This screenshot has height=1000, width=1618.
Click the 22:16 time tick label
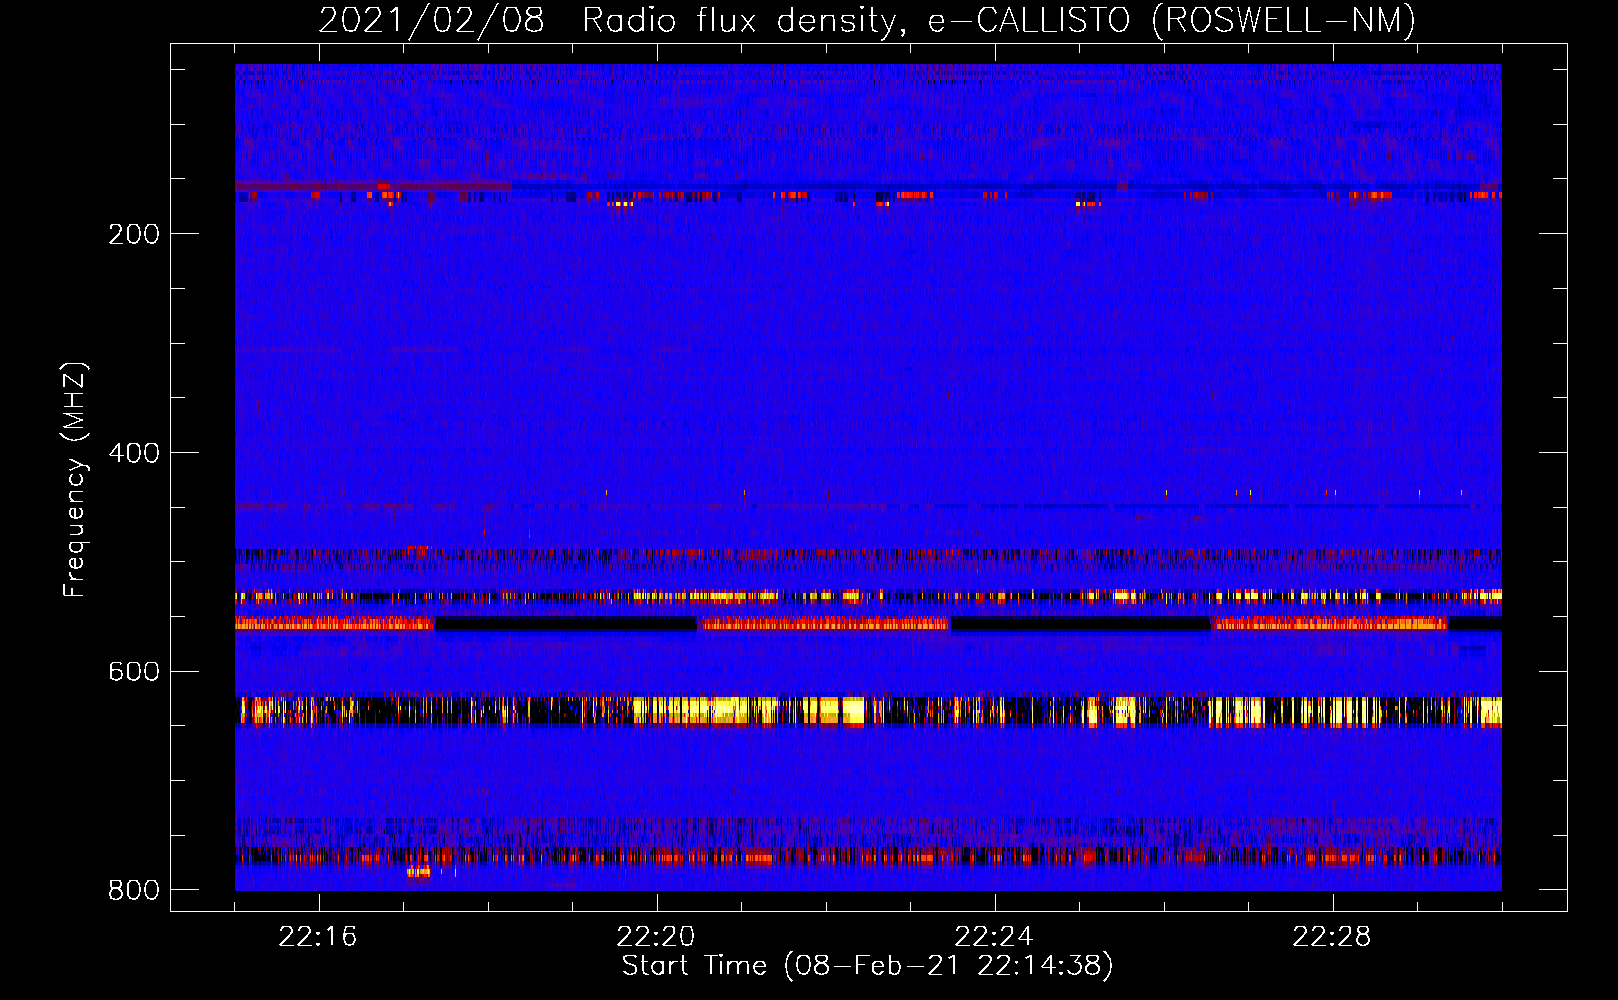point(318,937)
